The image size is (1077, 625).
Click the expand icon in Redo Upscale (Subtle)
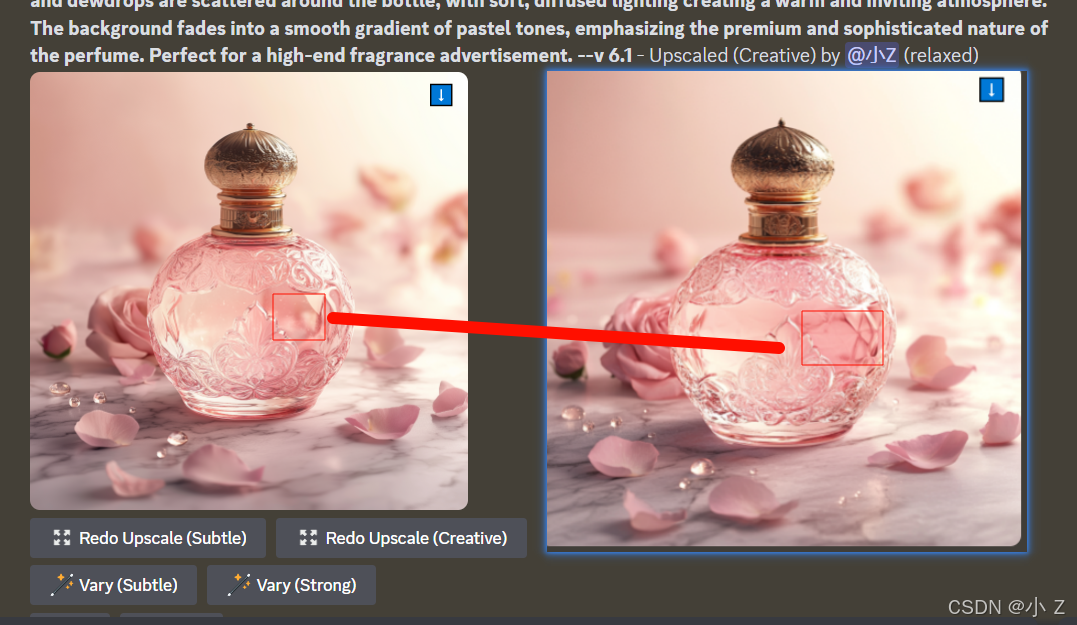tap(62, 538)
